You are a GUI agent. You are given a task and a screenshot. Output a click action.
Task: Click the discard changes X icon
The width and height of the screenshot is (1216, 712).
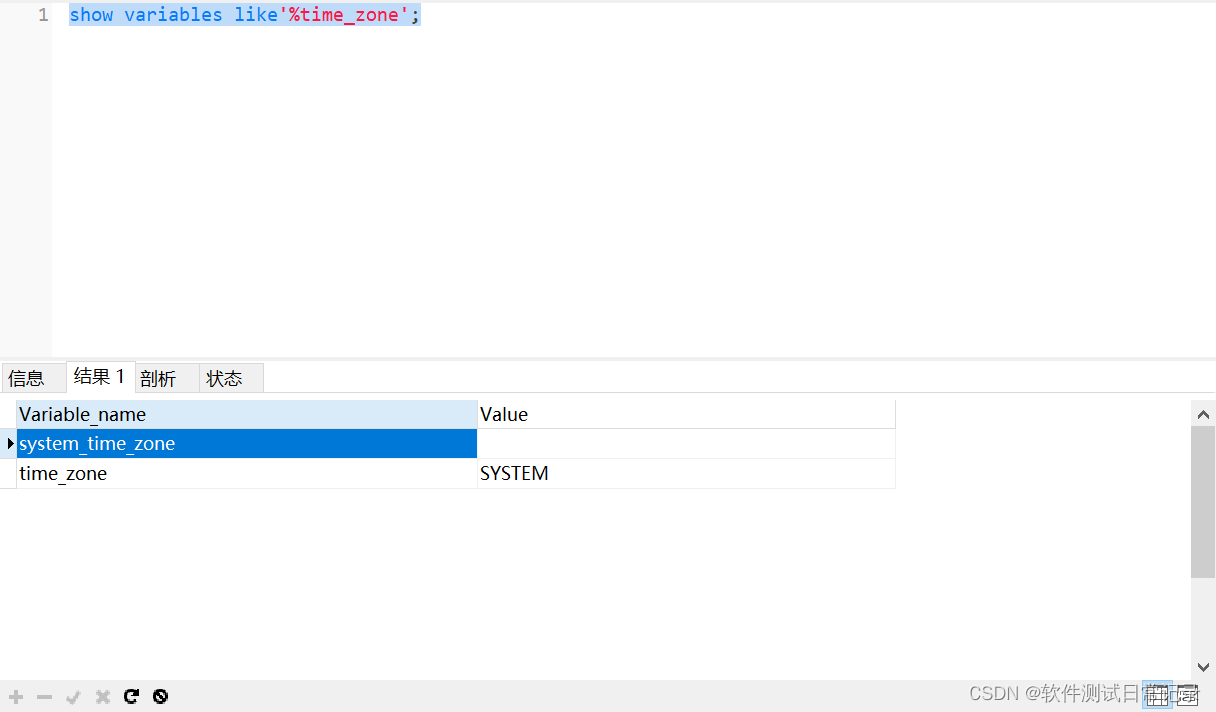point(102,697)
